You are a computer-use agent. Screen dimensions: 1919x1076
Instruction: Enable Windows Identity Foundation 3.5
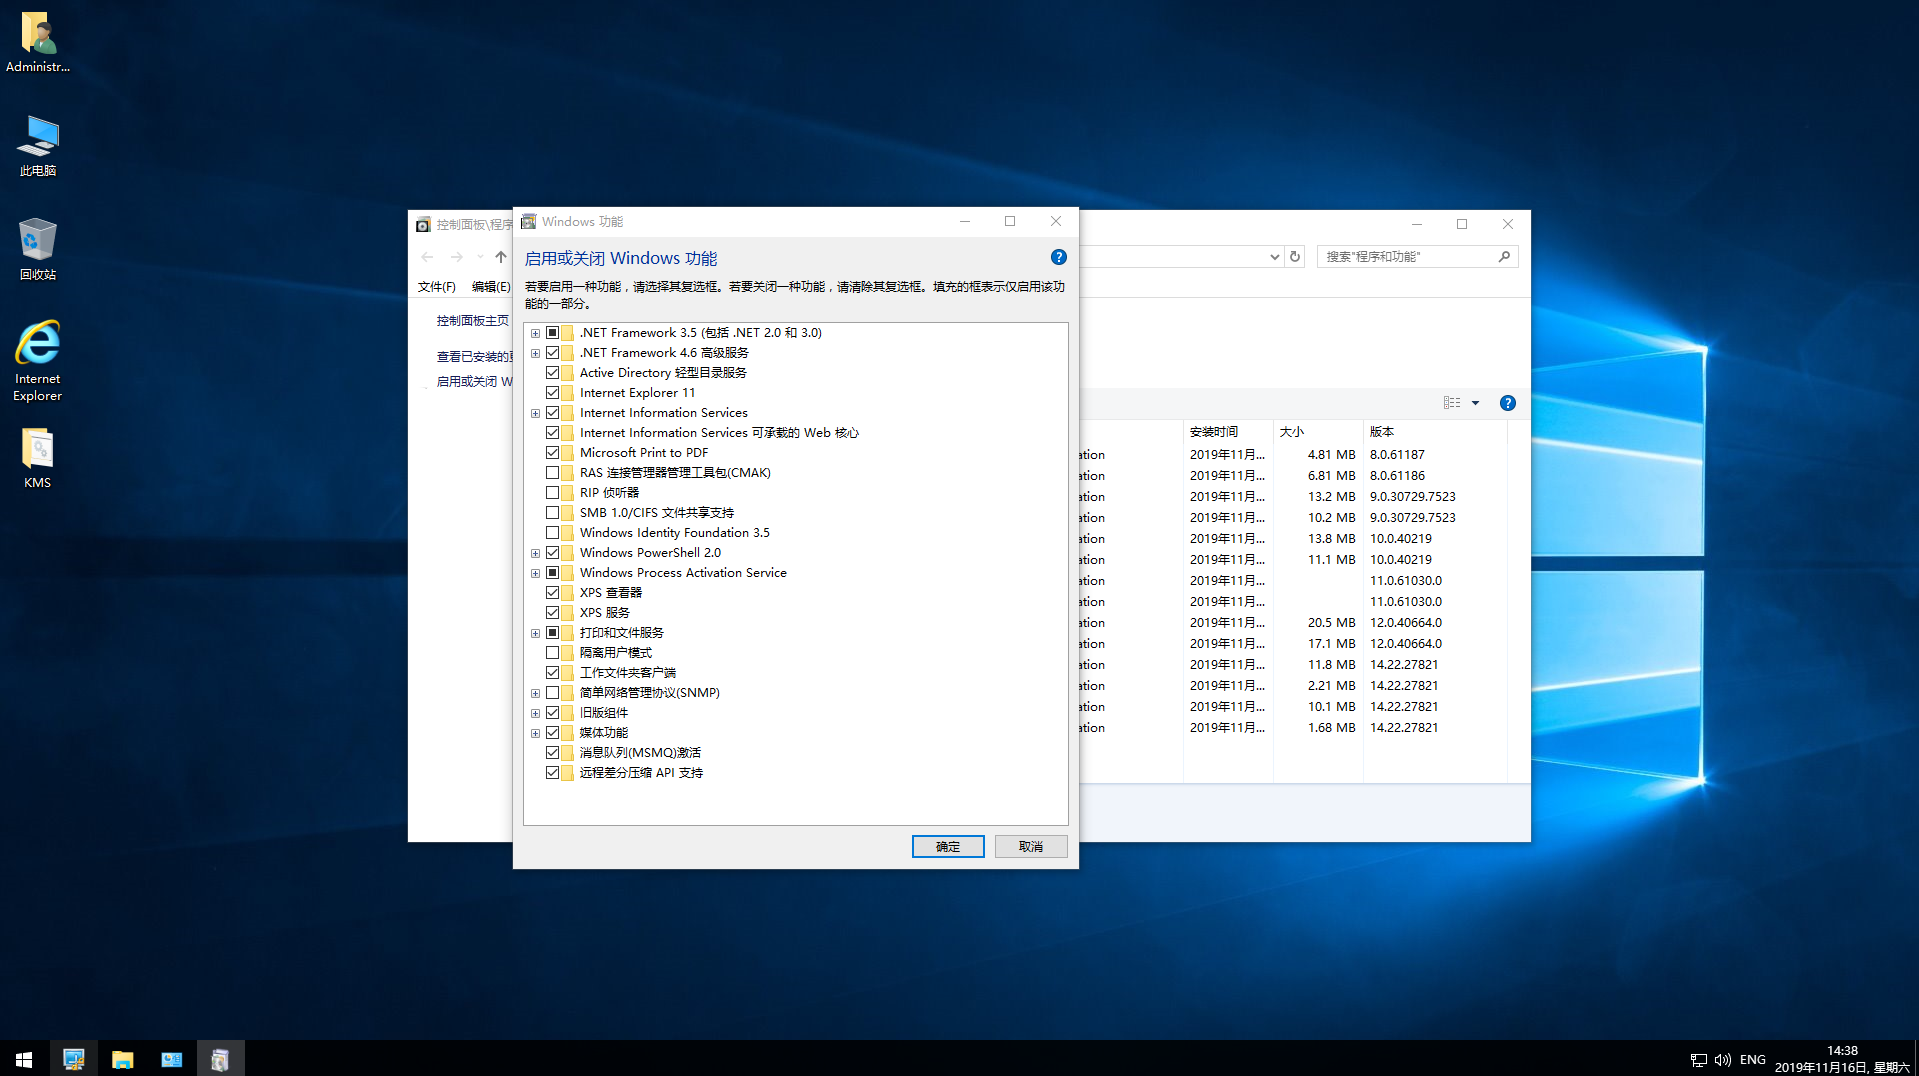pyautogui.click(x=552, y=533)
